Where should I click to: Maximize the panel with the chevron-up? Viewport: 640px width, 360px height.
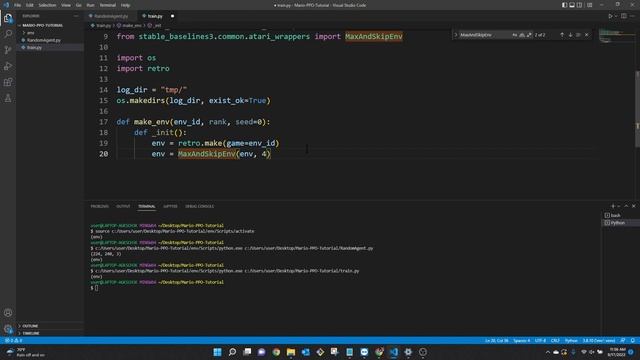[x=626, y=207]
